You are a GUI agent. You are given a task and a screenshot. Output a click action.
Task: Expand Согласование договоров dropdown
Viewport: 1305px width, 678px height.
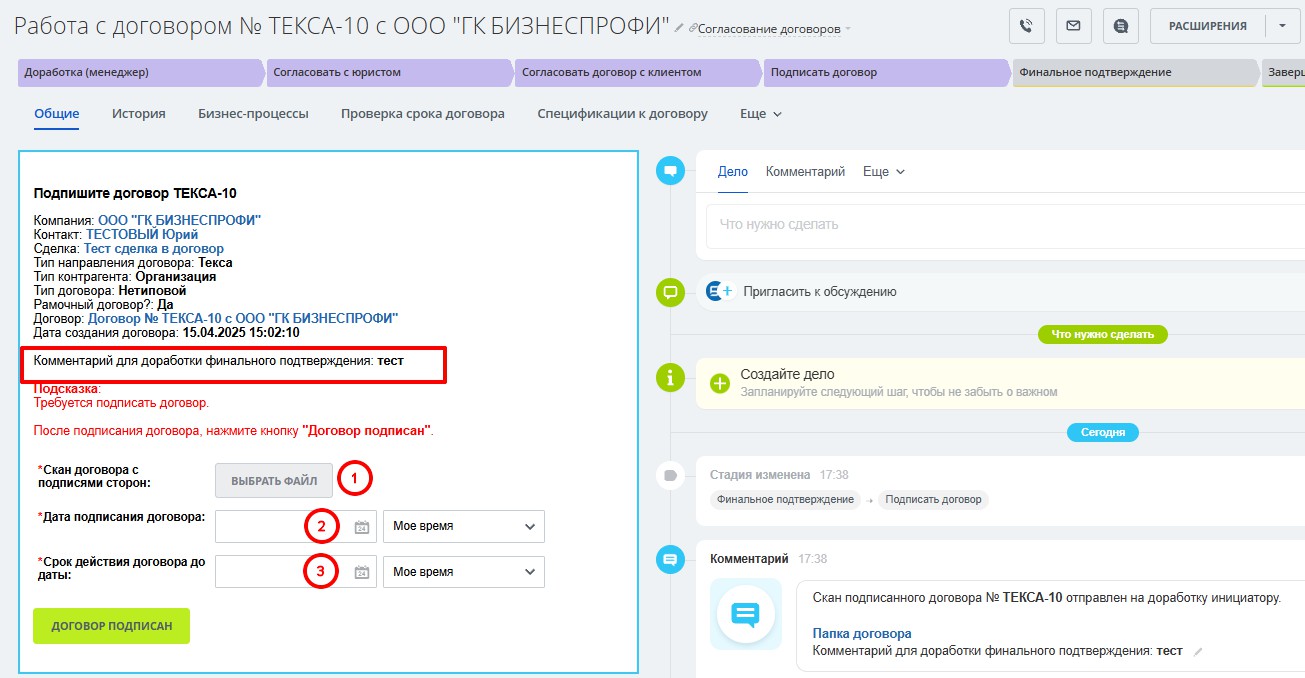coord(848,29)
